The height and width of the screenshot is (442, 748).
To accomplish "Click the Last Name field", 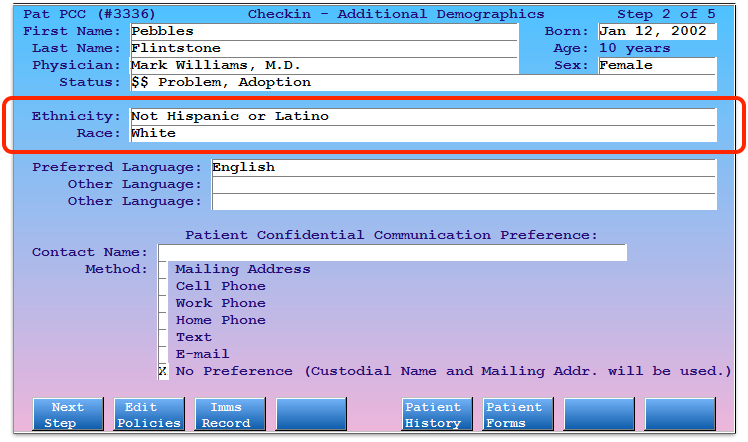I will [324, 49].
